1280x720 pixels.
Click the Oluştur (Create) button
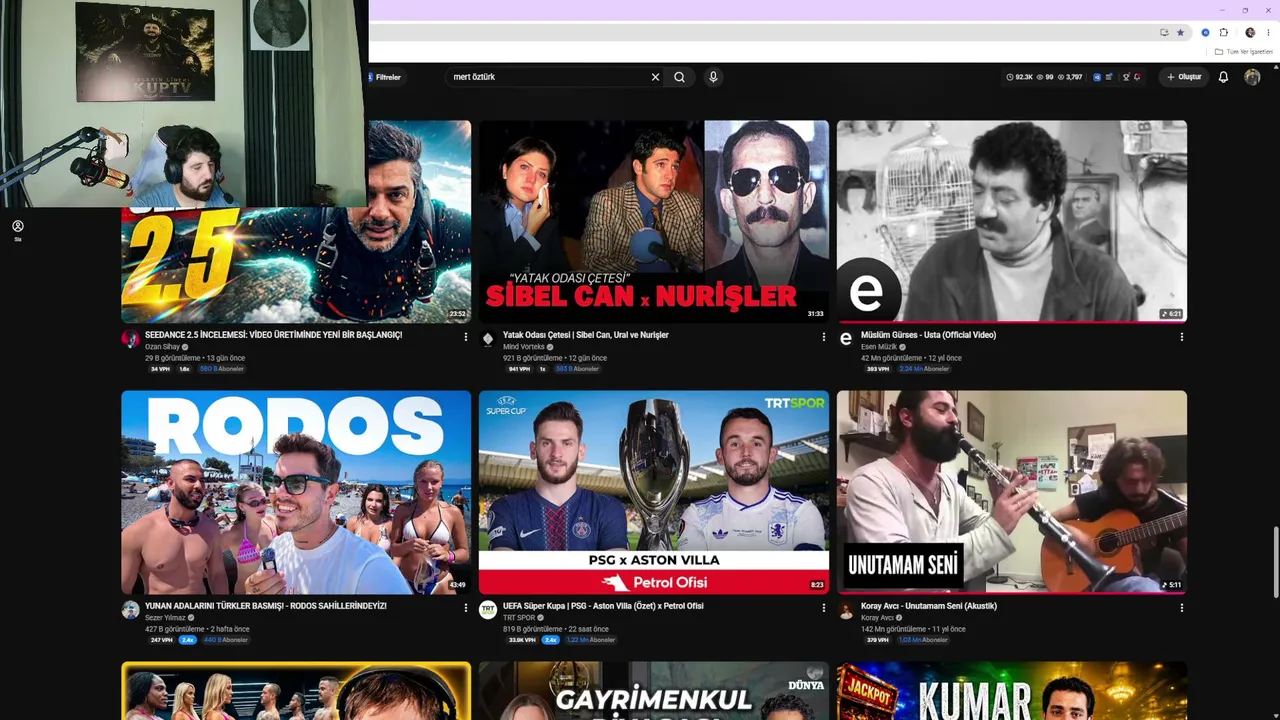pos(1184,77)
